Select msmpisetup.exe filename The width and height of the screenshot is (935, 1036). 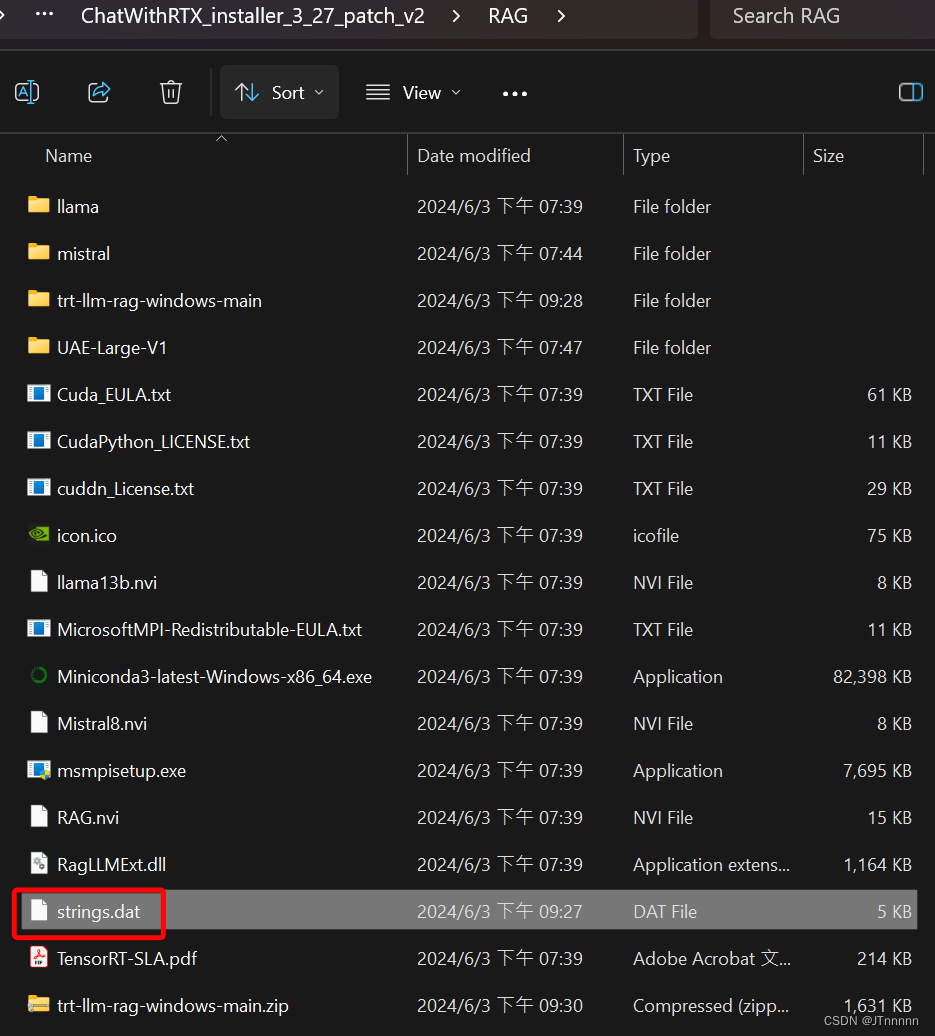(x=122, y=771)
